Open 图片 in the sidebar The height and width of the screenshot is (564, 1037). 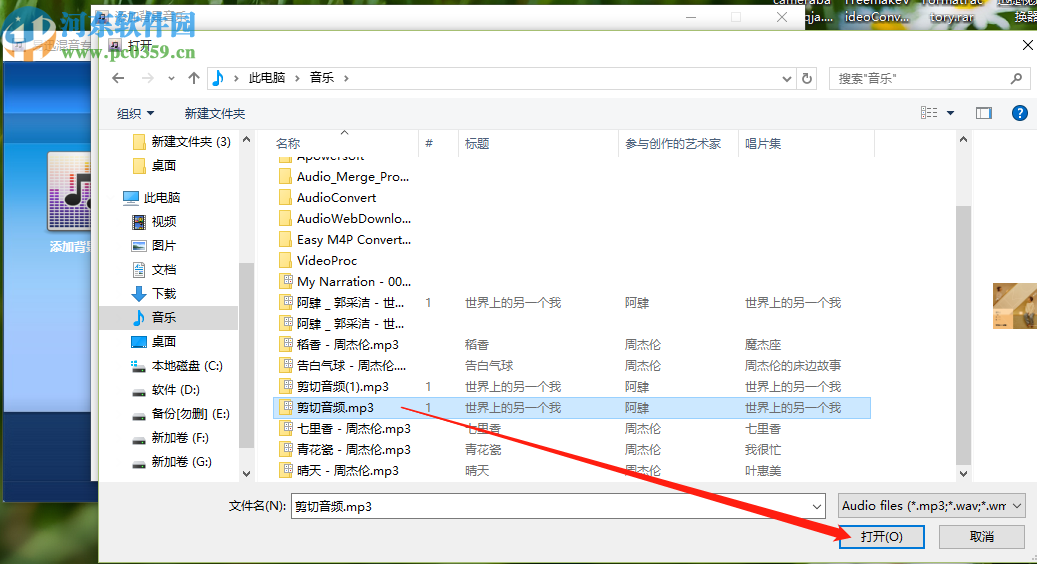(x=154, y=246)
